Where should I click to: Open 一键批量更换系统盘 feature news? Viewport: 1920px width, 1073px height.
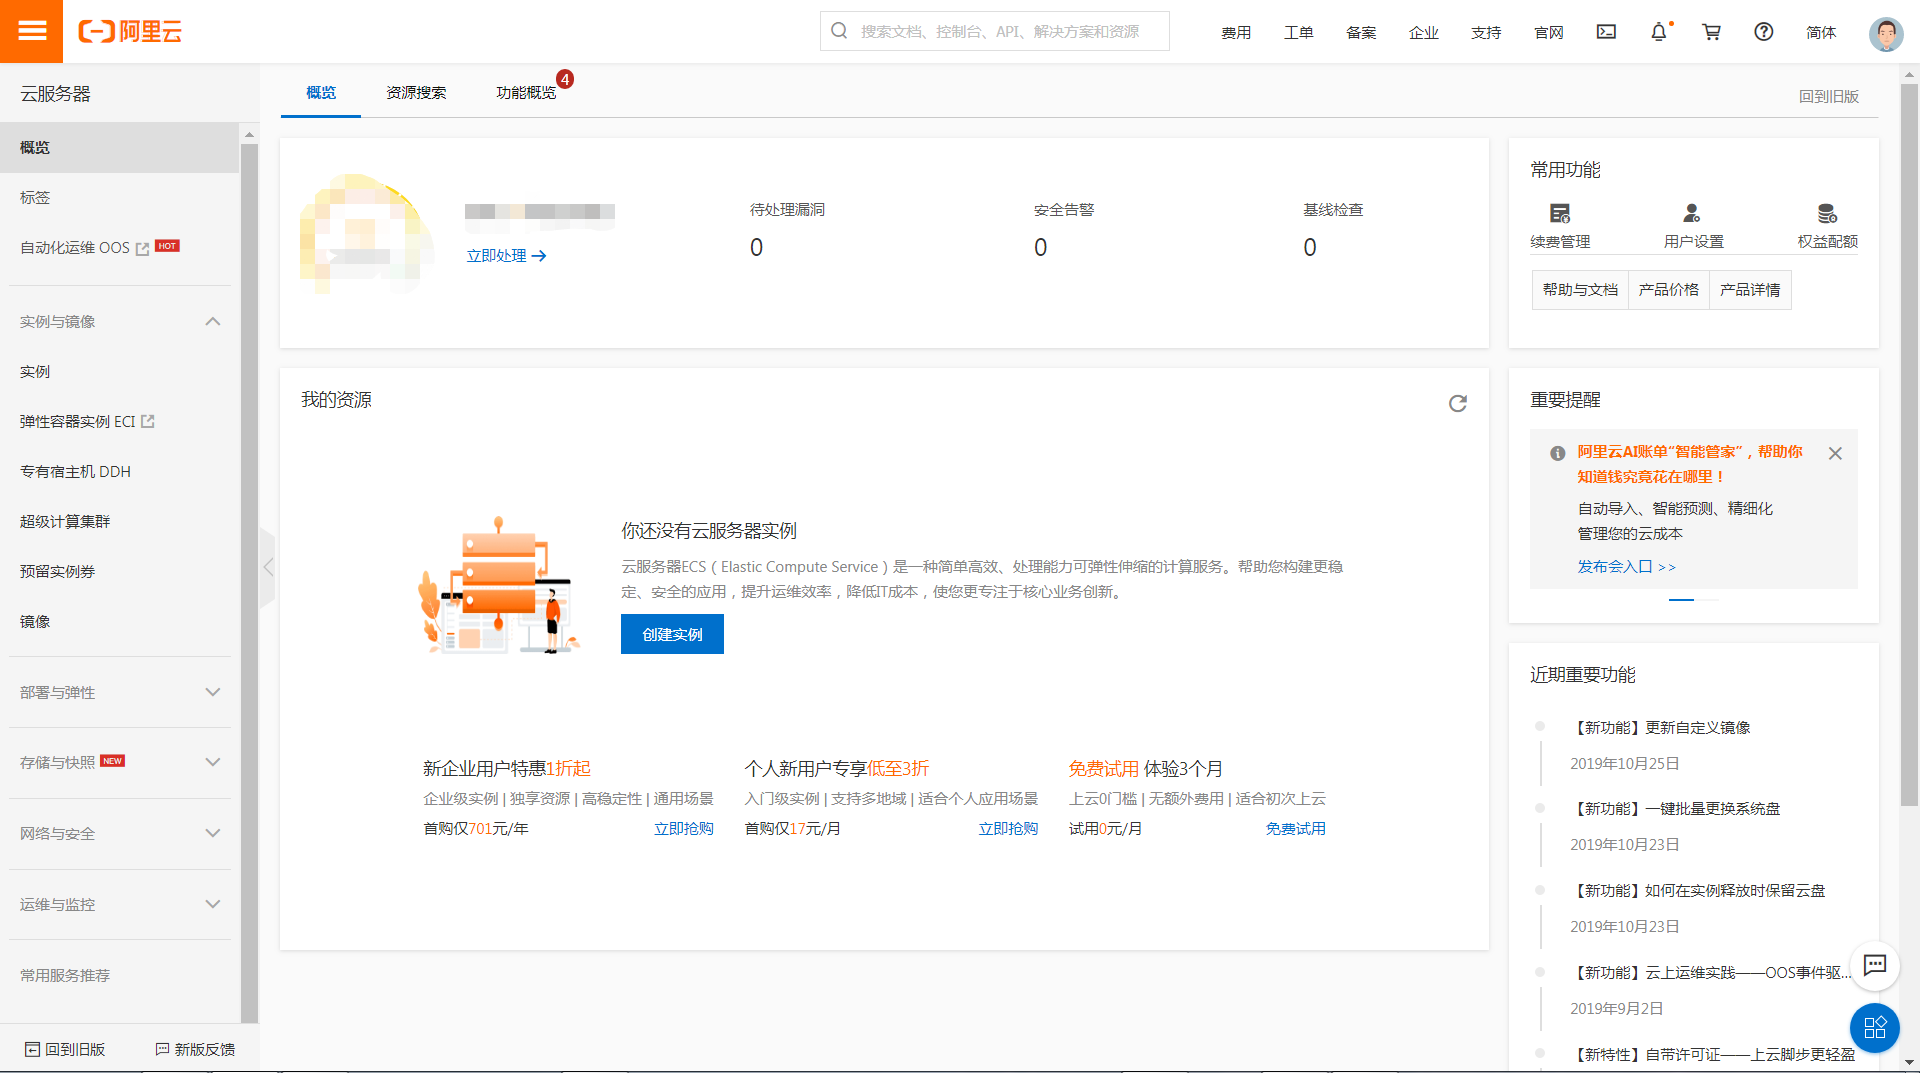(x=1676, y=809)
